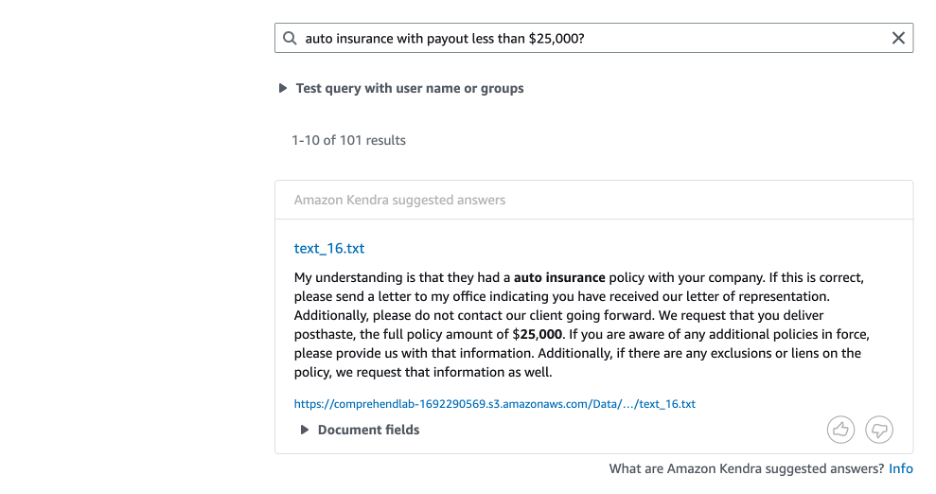Click the Info link about suggested answers

pyautogui.click(x=900, y=468)
